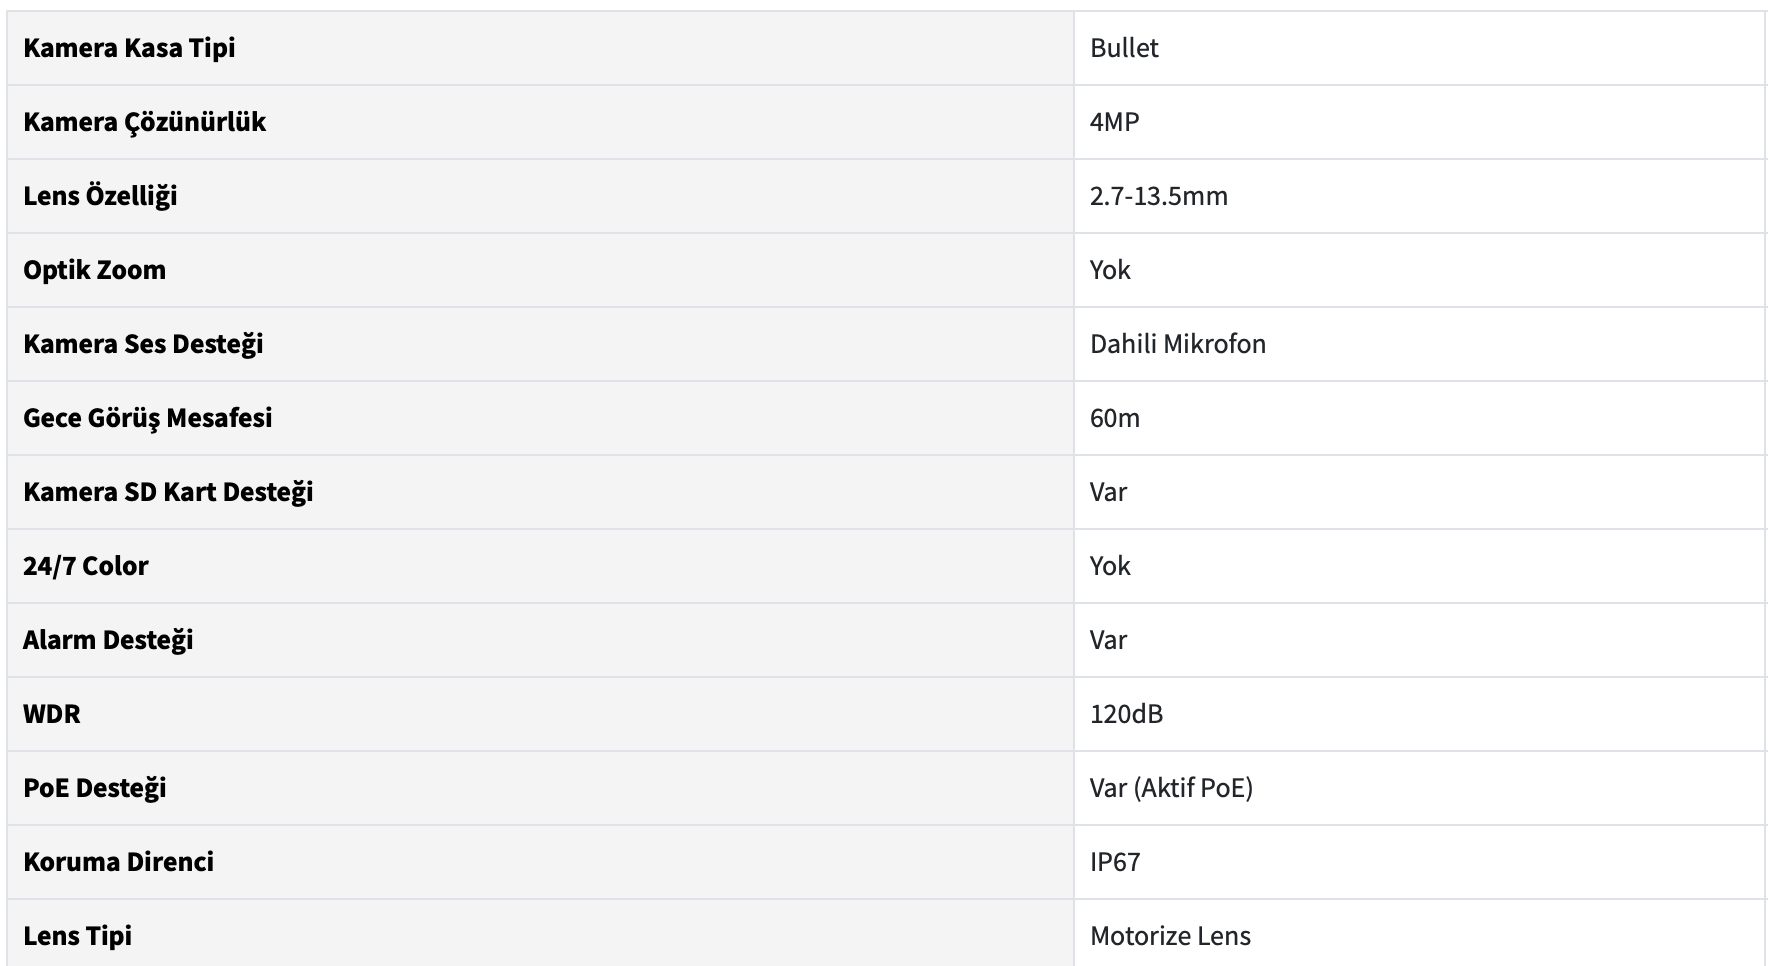Click the Dahili Mikrofon value
This screenshot has width=1768, height=966.
(x=1178, y=344)
